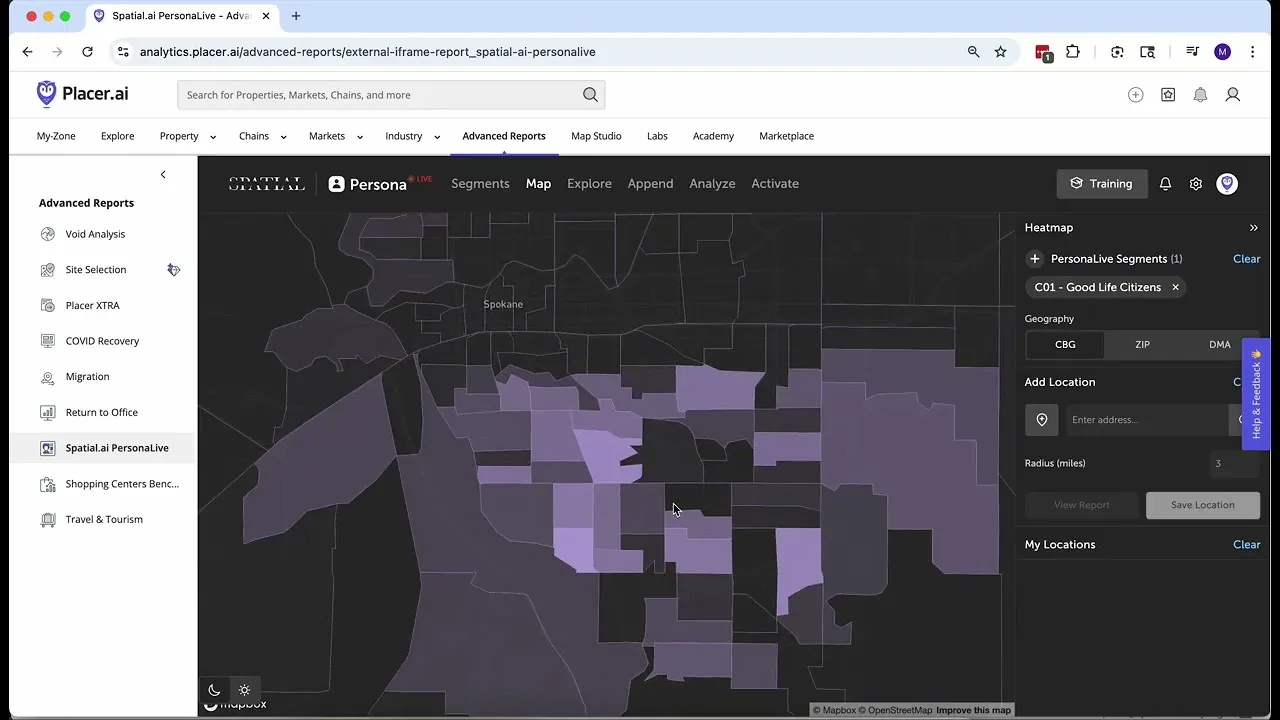Clear the PersonaLive Segments
The height and width of the screenshot is (720, 1280).
(1246, 259)
